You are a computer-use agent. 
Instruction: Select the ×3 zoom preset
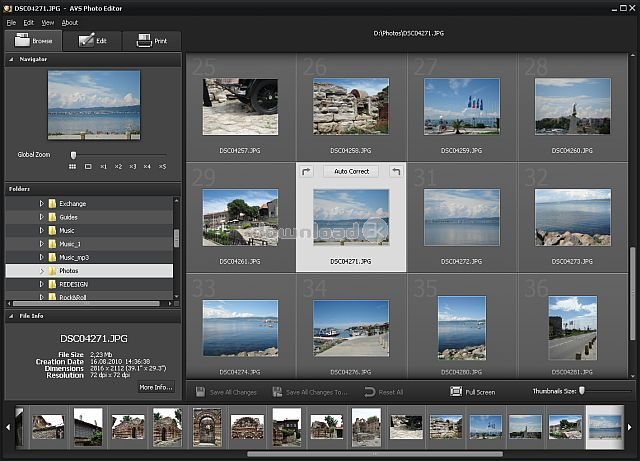[132, 166]
